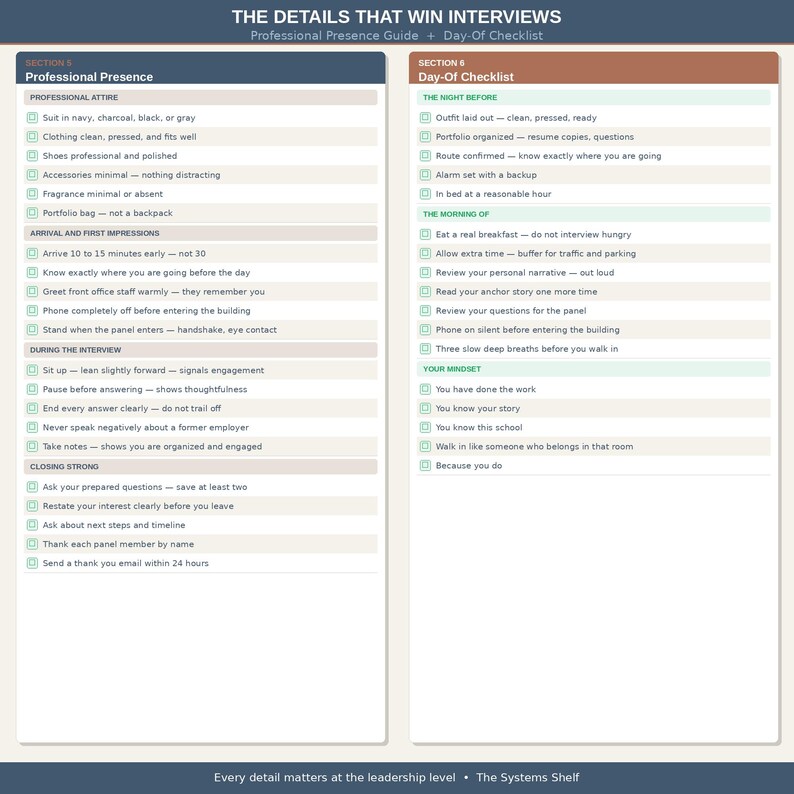This screenshot has height=794, width=794.
Task: Check the 'Suit in navy, charcoal, black, or gray' box
Action: (x=32, y=117)
